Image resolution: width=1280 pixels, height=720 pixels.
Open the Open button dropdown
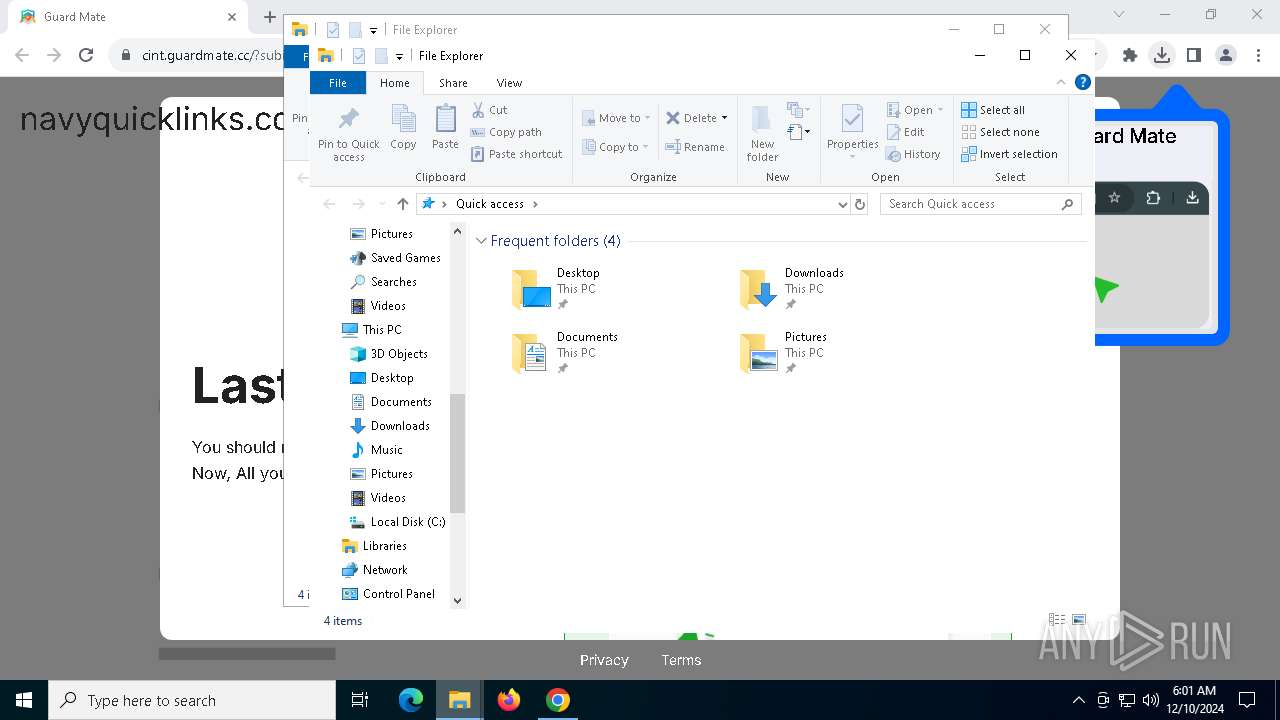point(940,110)
